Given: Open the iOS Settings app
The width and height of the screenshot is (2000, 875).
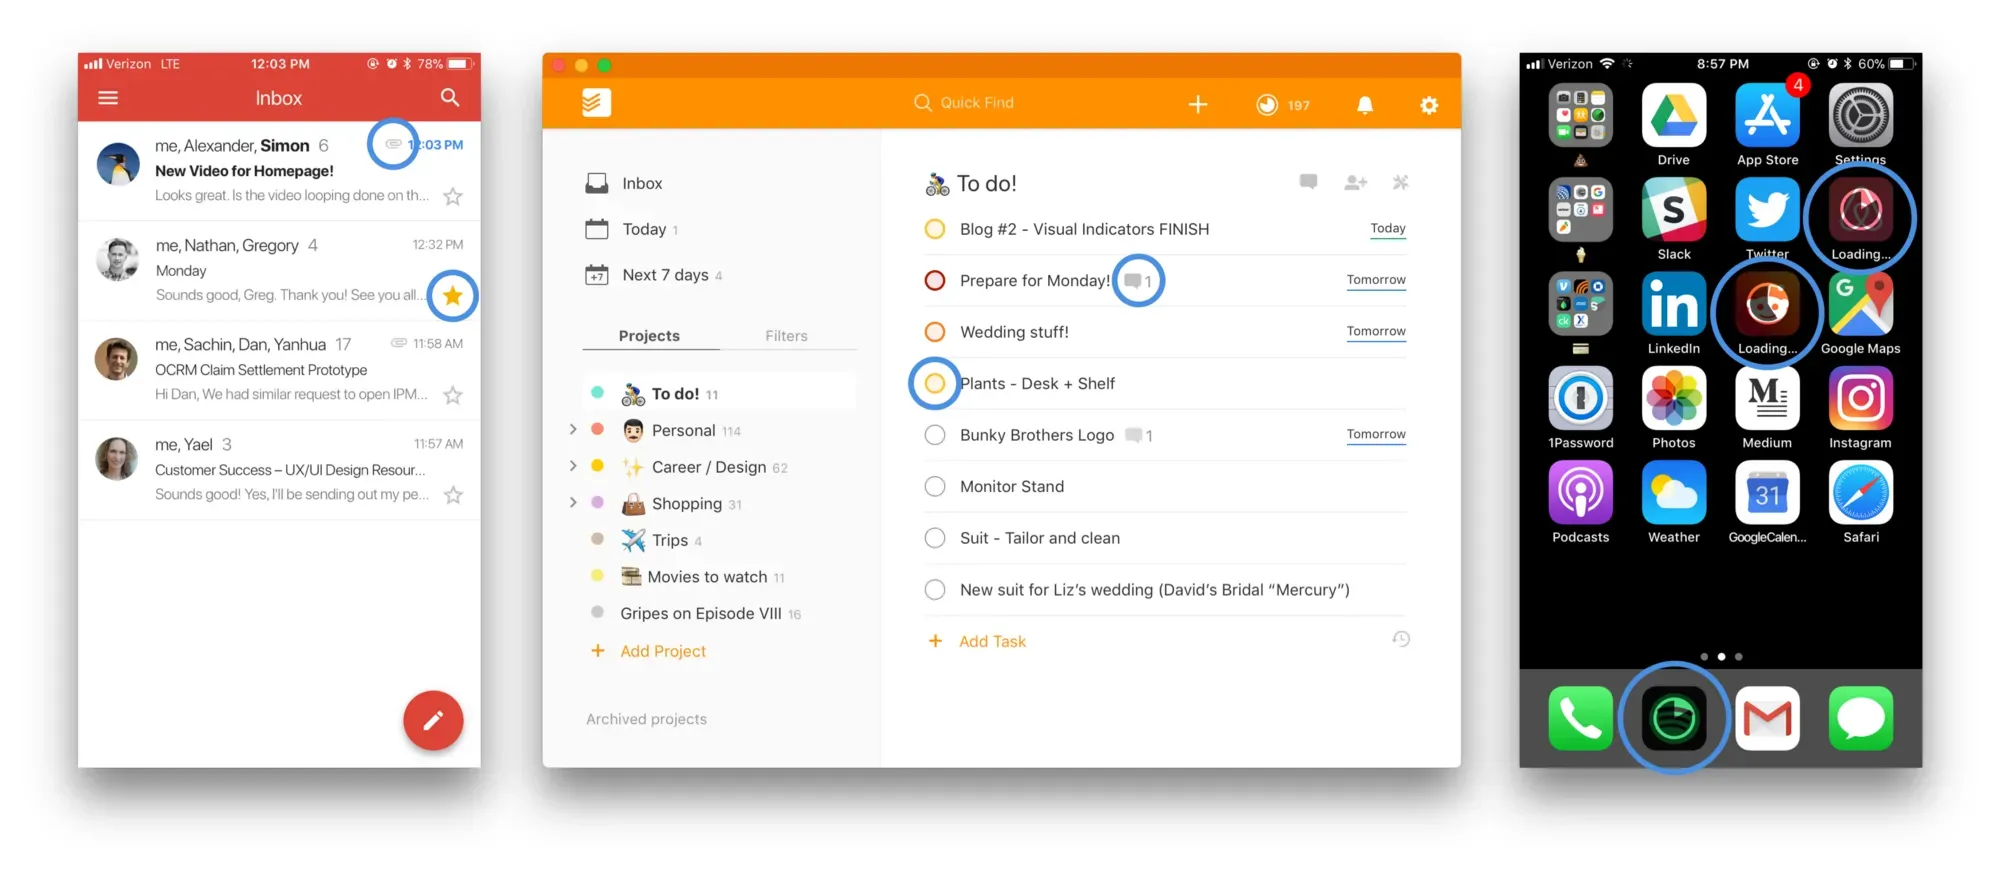Looking at the screenshot, I should [1861, 116].
